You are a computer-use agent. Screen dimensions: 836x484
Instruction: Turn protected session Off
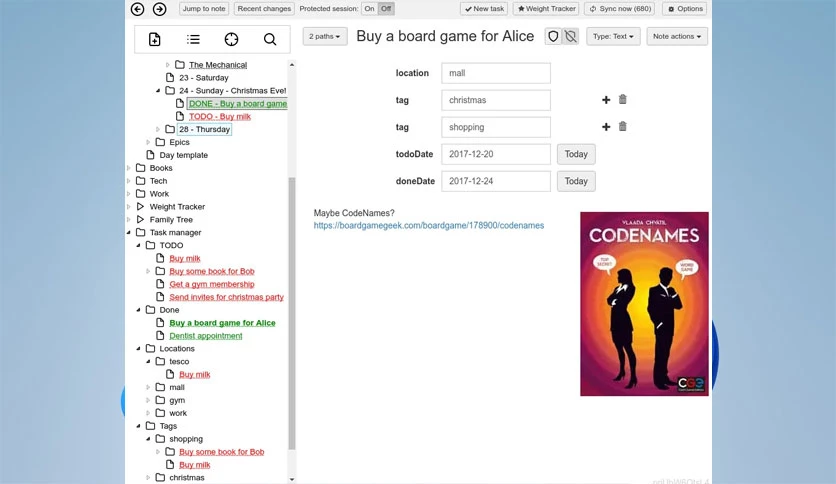(386, 9)
